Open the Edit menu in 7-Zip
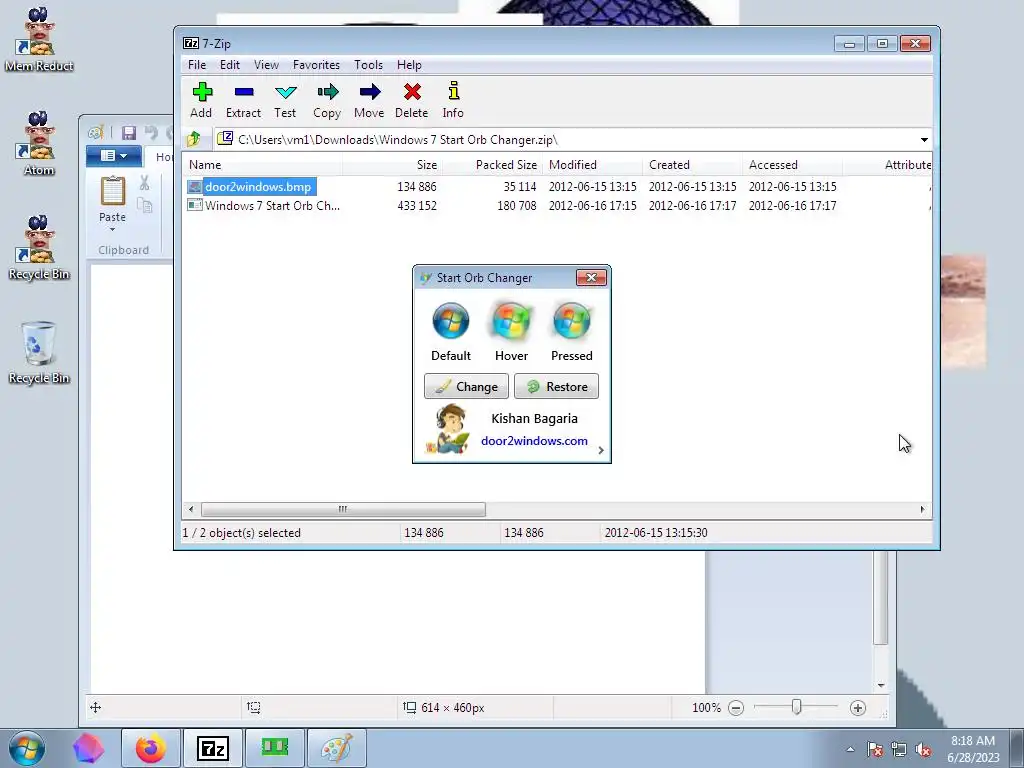 (229, 65)
